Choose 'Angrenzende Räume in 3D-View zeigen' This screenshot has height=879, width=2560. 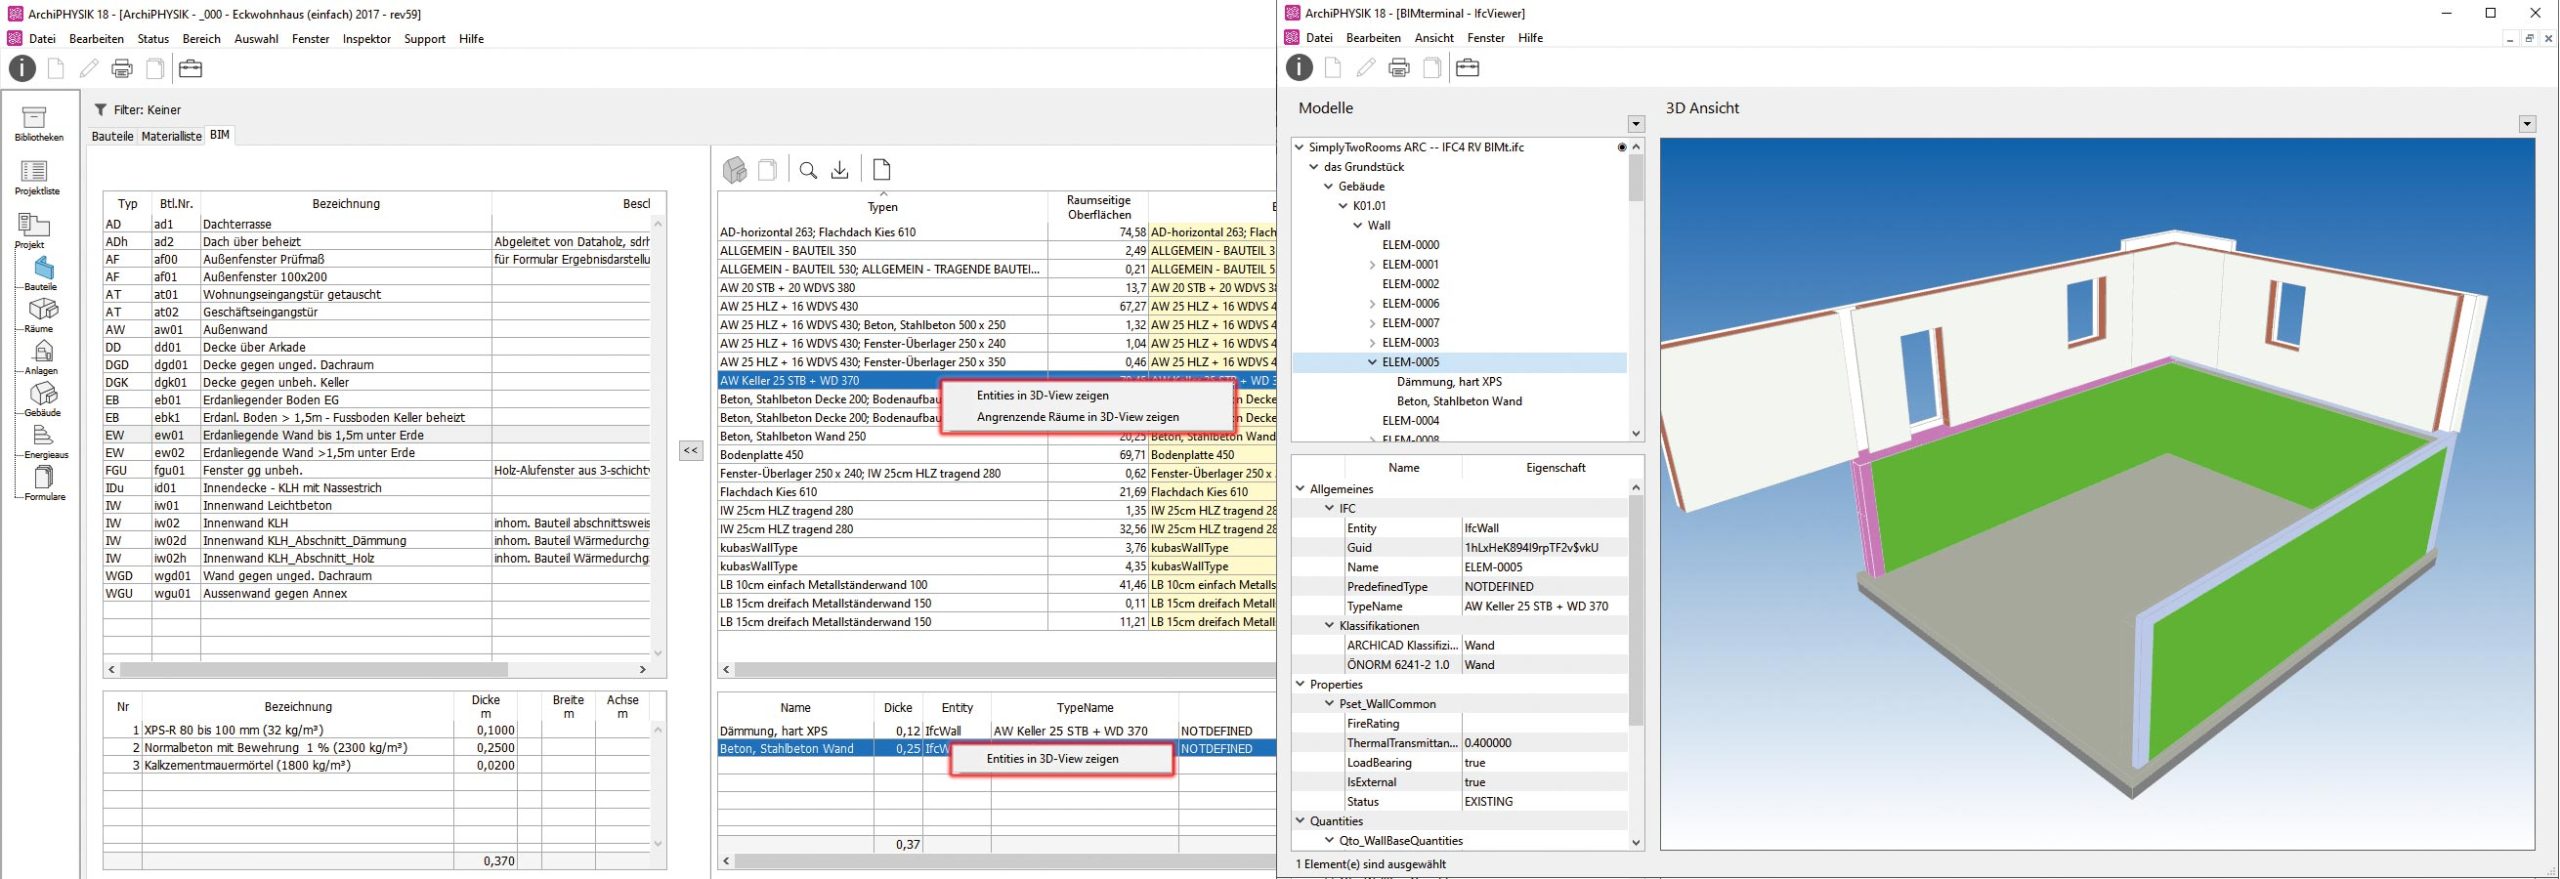[x=1077, y=417]
